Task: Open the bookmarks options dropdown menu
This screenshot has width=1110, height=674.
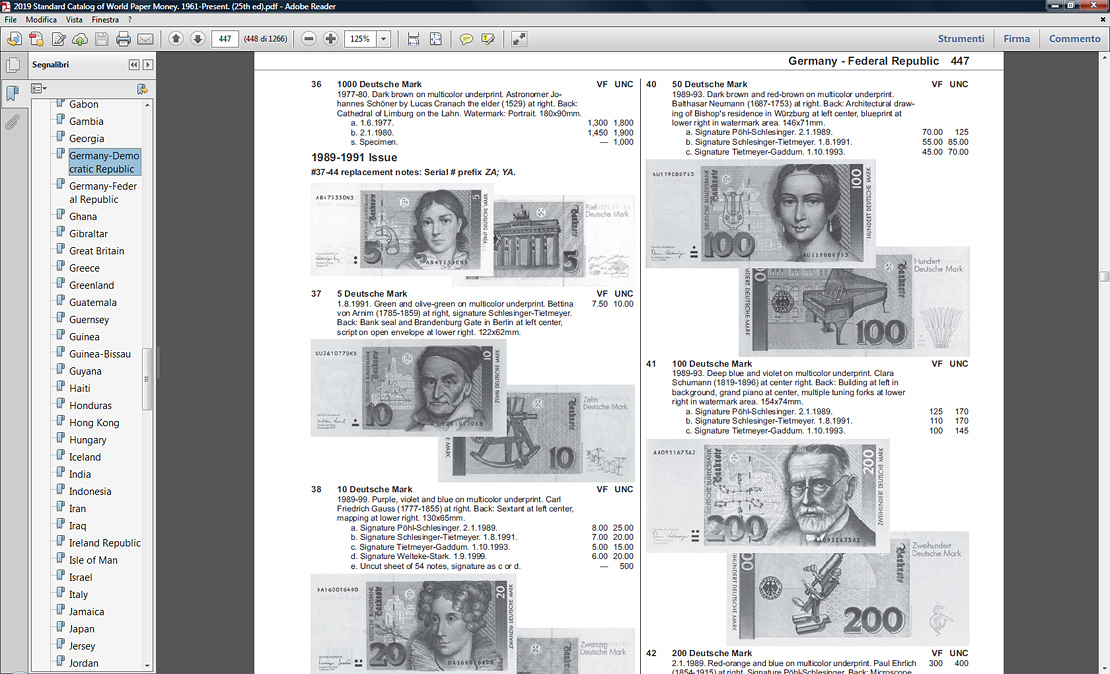Action: (39, 88)
